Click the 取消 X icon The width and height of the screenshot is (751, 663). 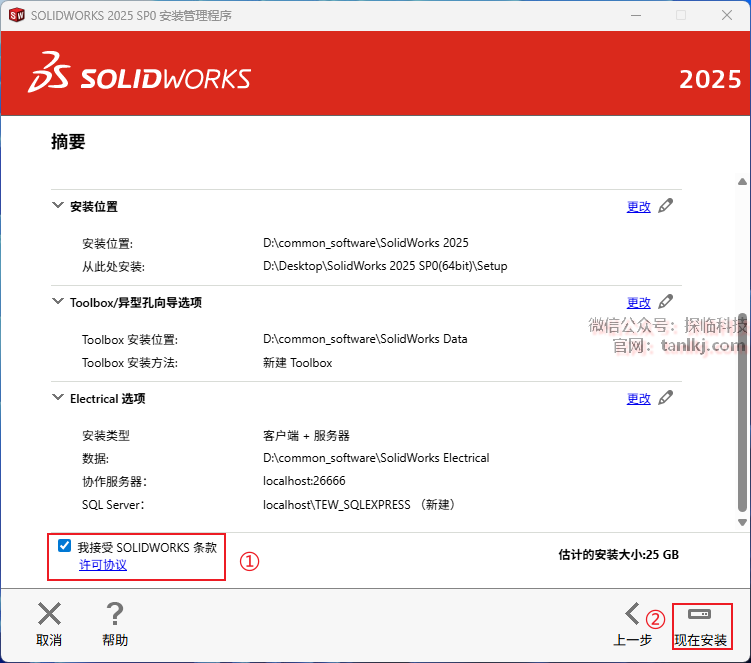coord(49,614)
